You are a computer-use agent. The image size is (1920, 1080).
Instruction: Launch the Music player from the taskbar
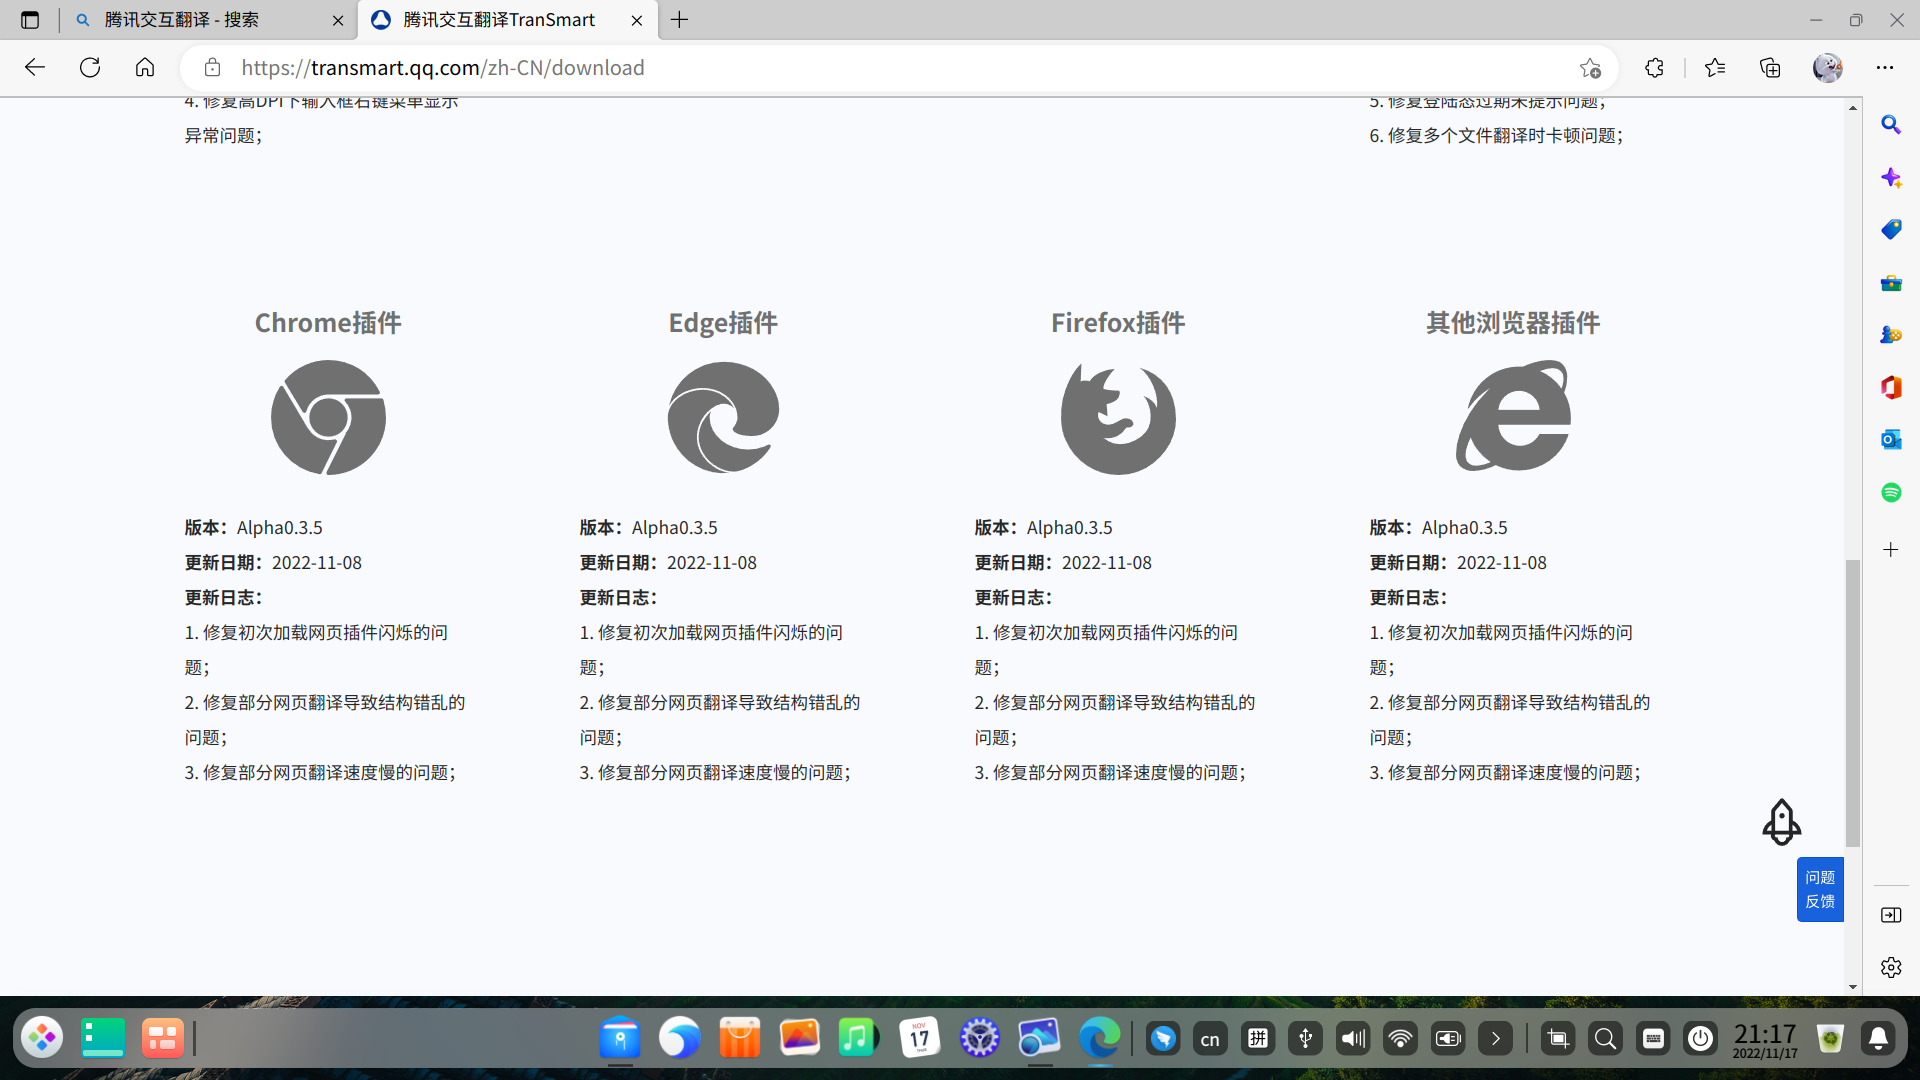[x=858, y=1038]
